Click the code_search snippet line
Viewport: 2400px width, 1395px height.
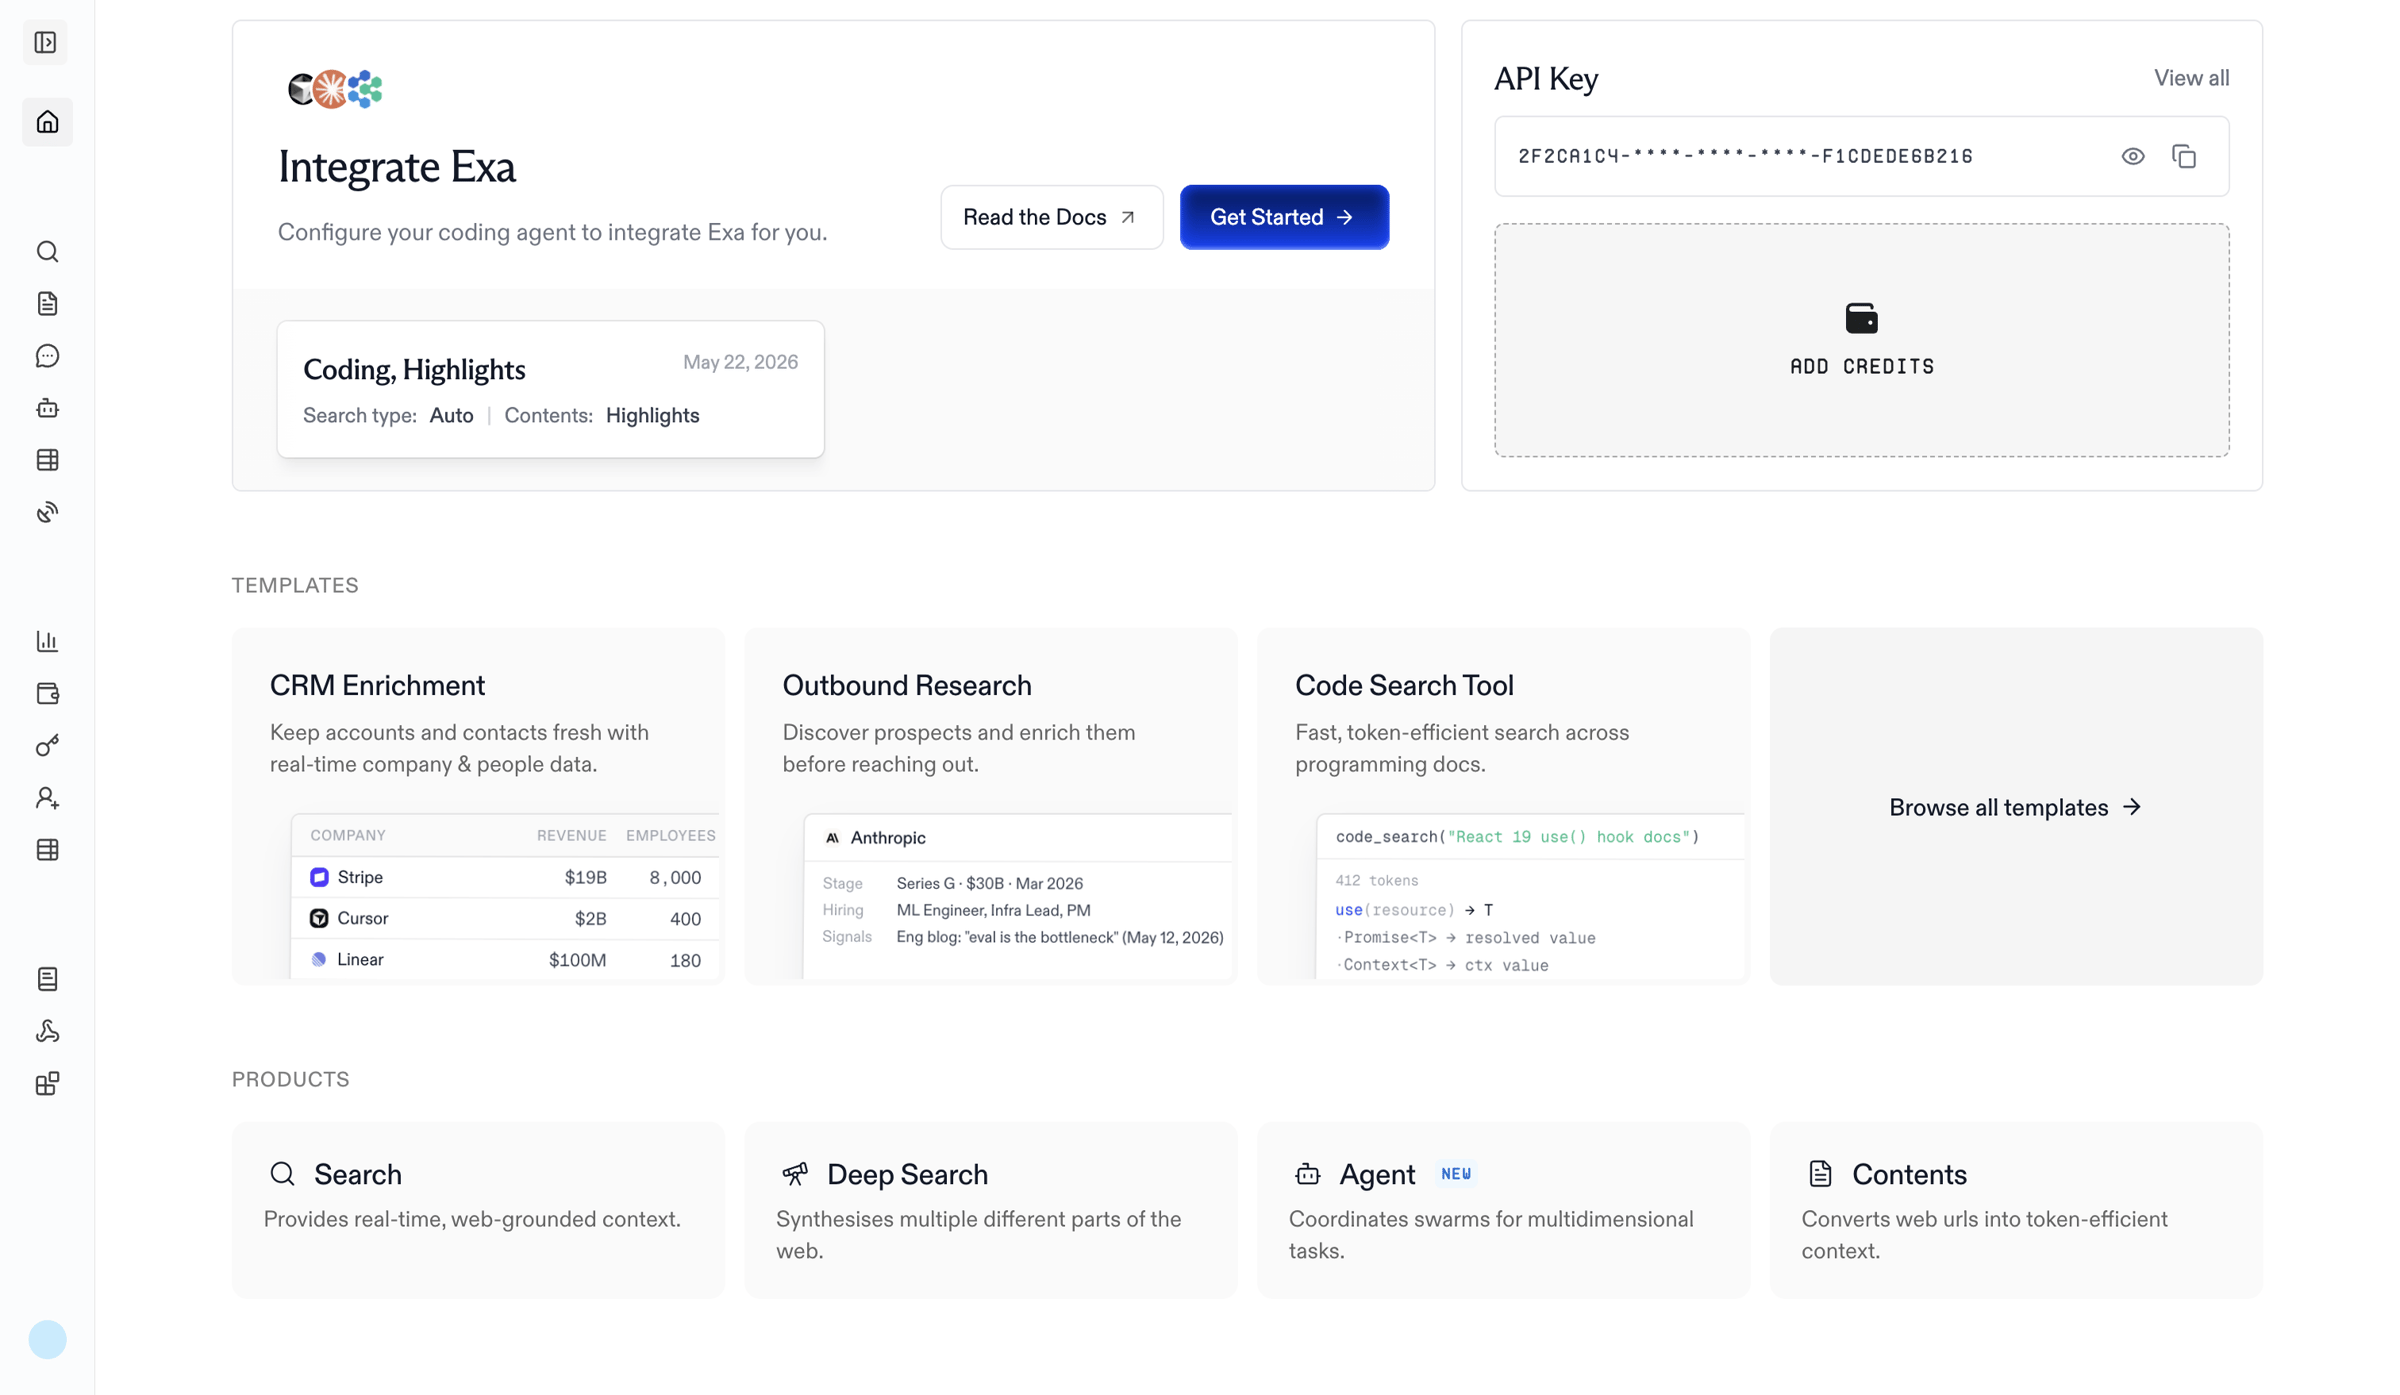(x=1517, y=837)
